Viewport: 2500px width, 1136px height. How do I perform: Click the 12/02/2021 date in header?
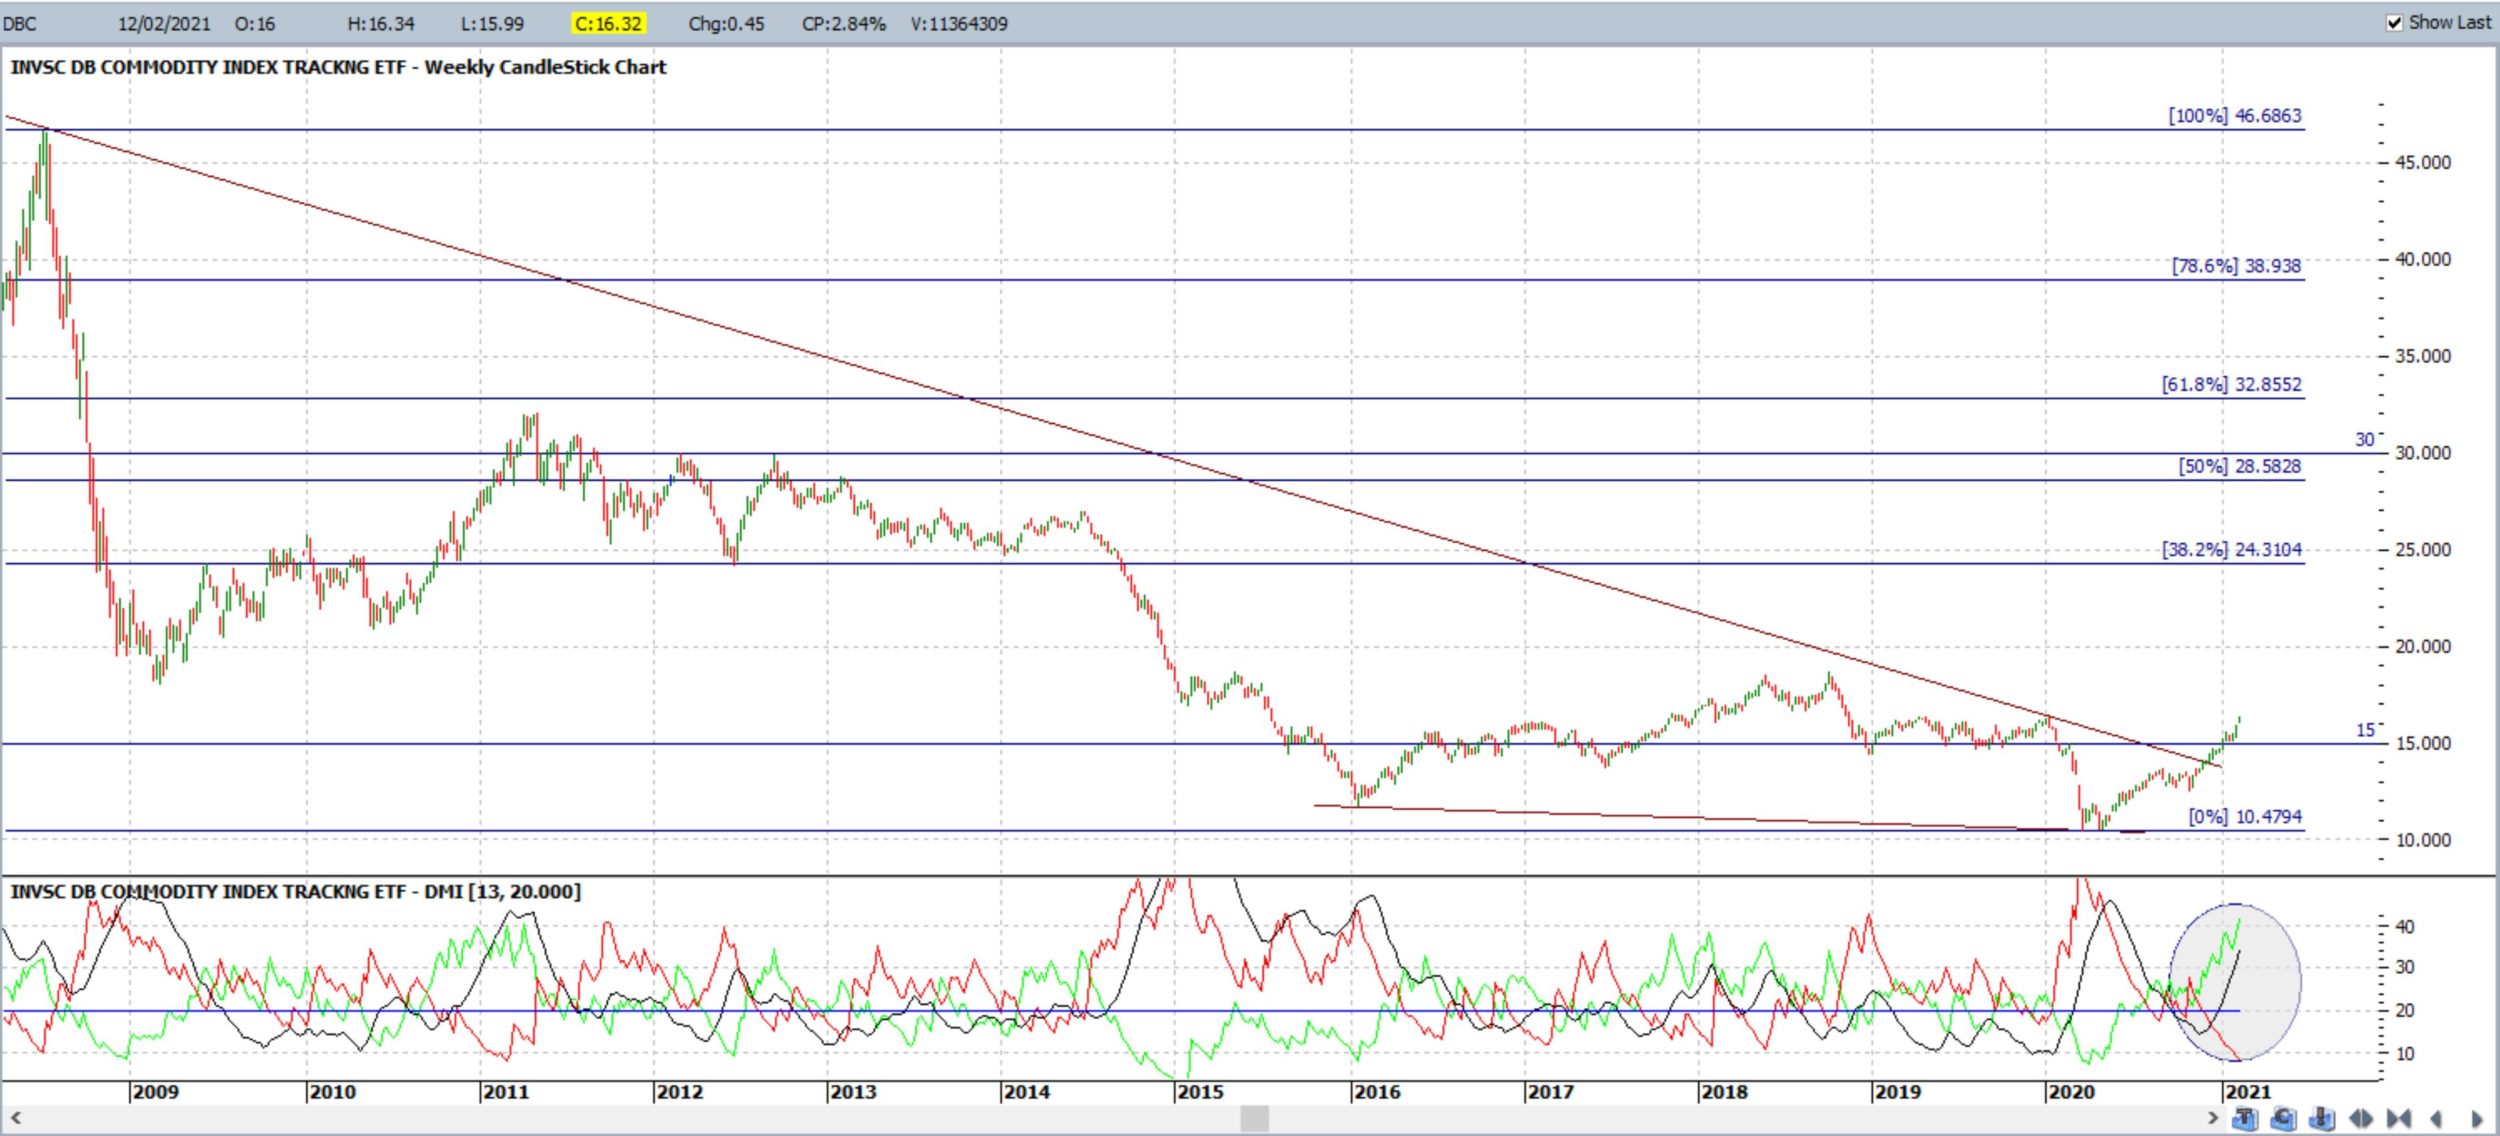click(164, 24)
